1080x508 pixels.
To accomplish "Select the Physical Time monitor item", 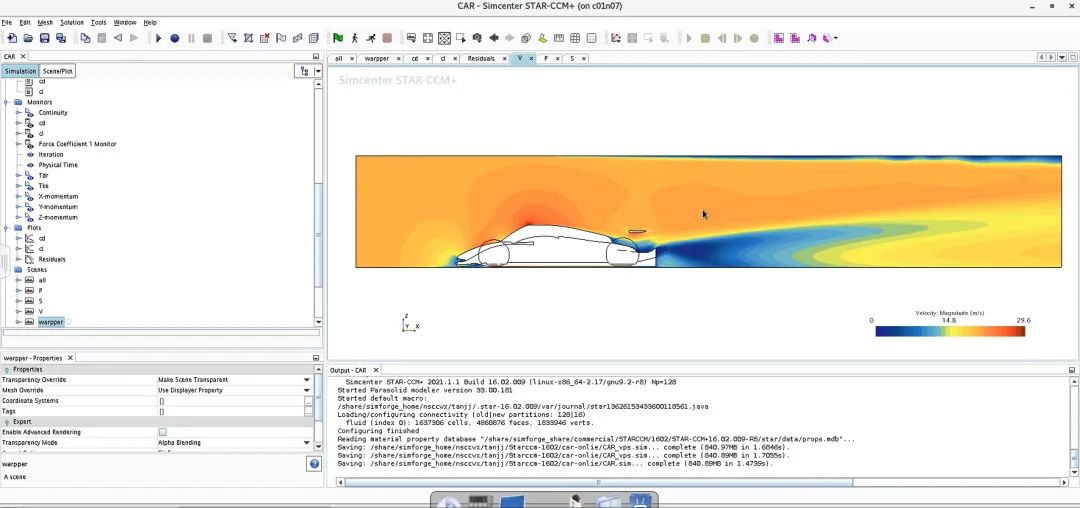I will point(58,165).
